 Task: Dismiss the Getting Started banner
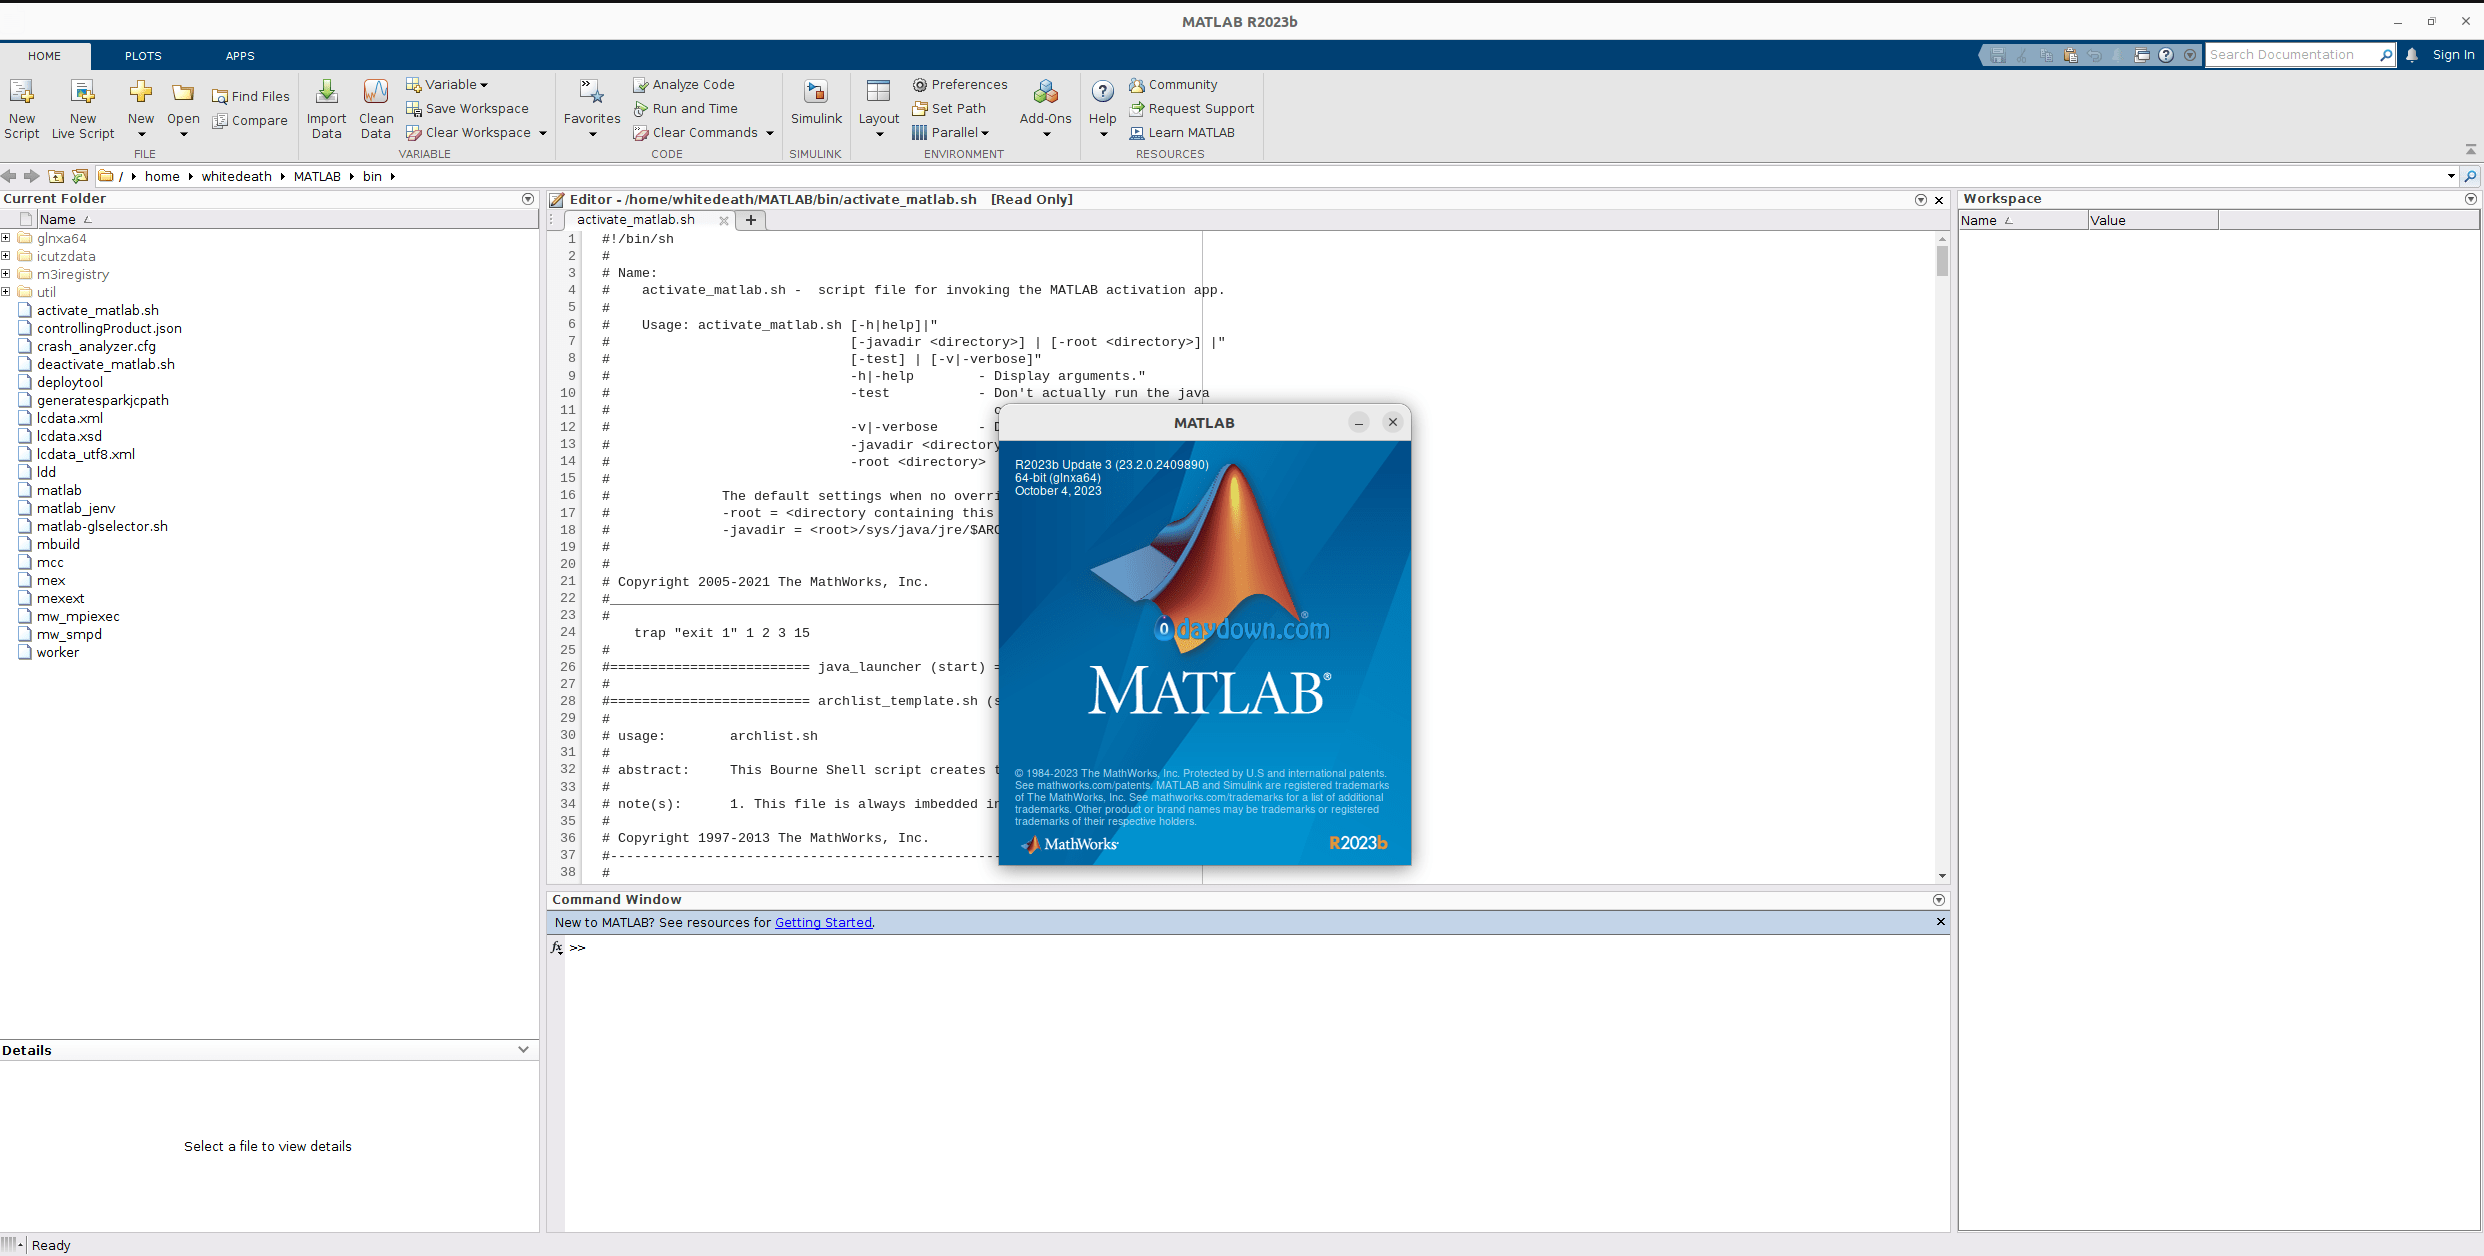pyautogui.click(x=1940, y=922)
